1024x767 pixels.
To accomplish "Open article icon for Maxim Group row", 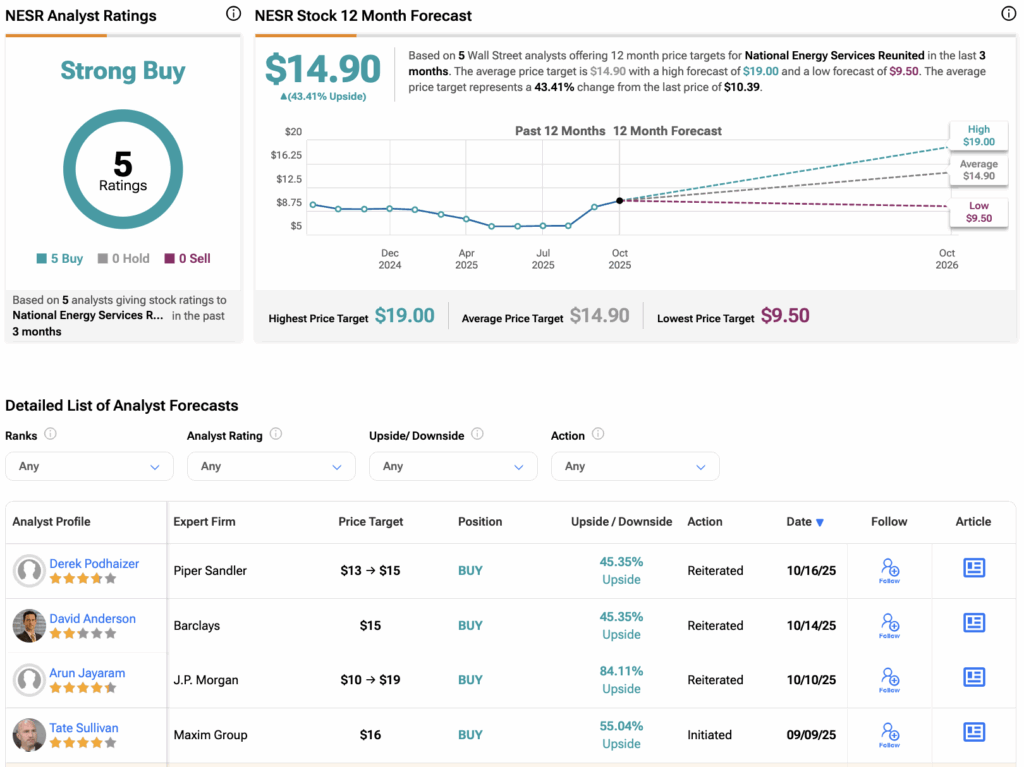I will [x=974, y=732].
